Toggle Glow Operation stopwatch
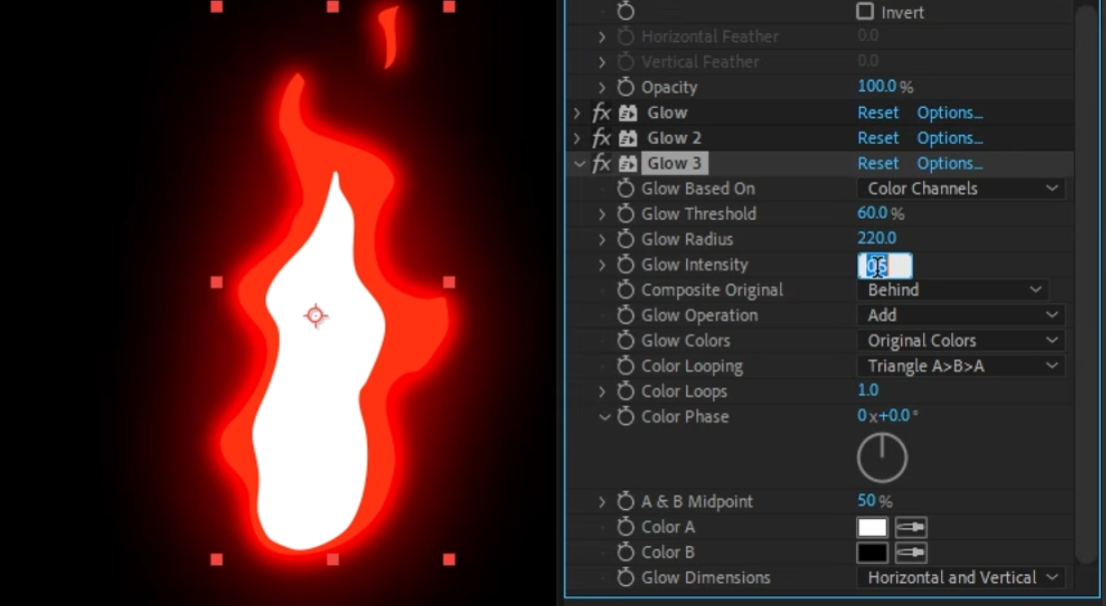The image size is (1106, 606). tap(626, 315)
